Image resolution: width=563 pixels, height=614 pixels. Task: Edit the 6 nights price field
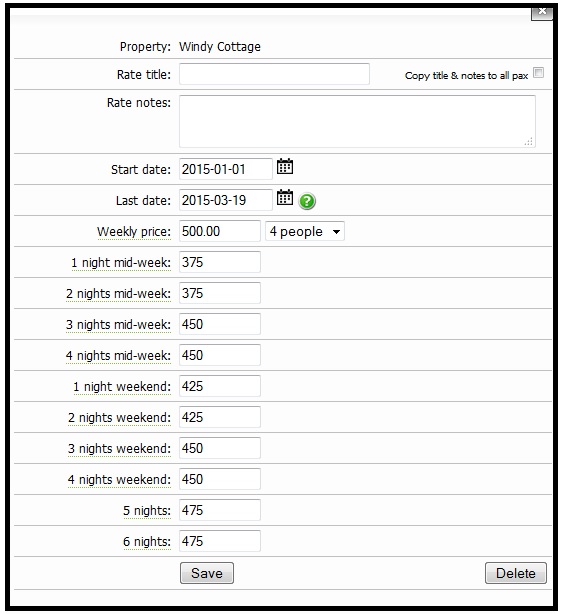[x=220, y=541]
